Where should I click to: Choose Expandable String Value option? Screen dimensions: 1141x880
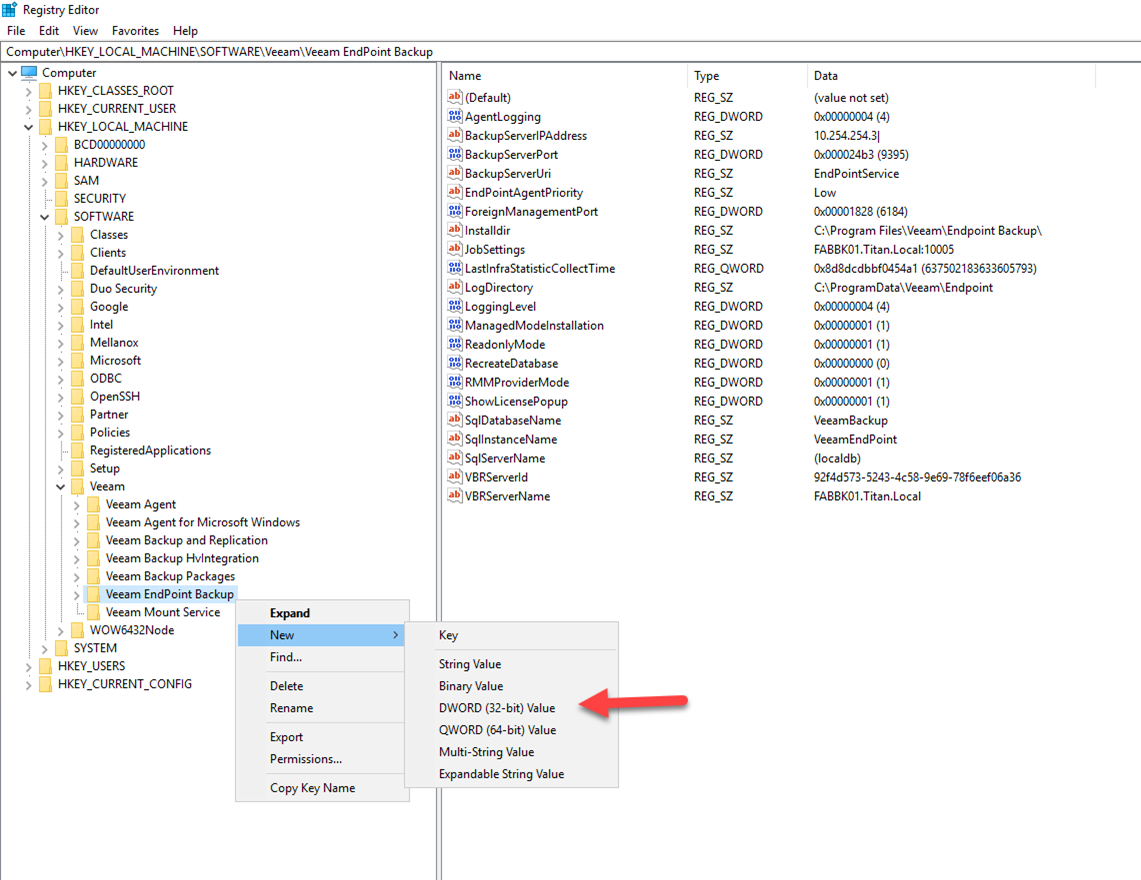tap(501, 774)
